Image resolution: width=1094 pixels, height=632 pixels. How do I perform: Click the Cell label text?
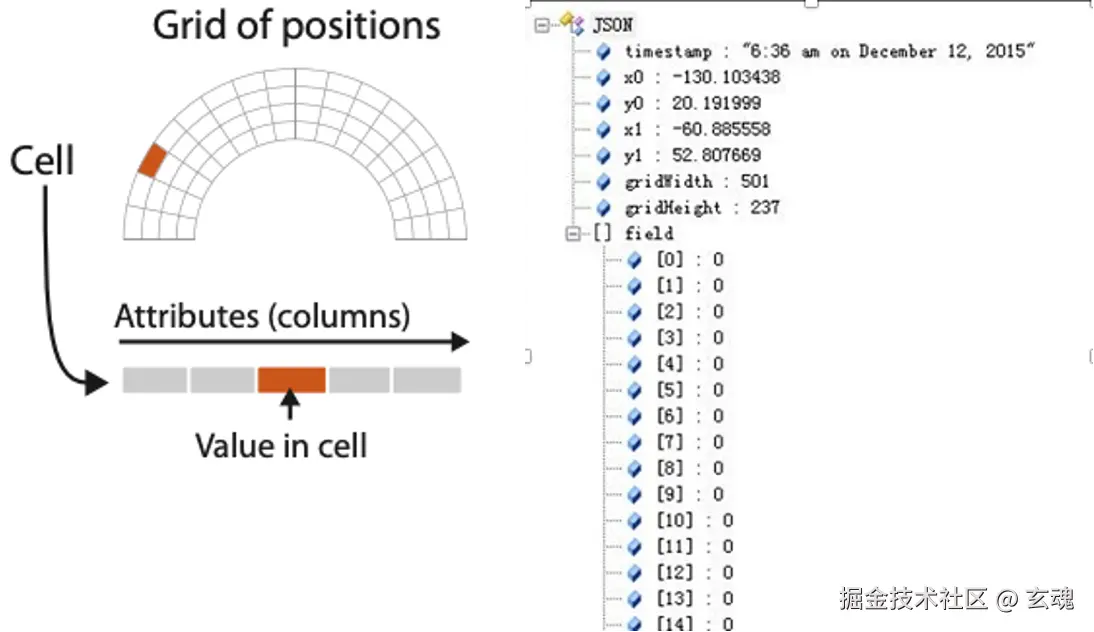click(42, 161)
